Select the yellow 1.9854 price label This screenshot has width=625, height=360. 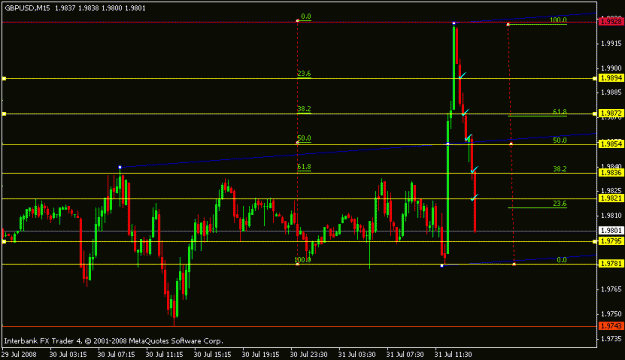click(611, 144)
